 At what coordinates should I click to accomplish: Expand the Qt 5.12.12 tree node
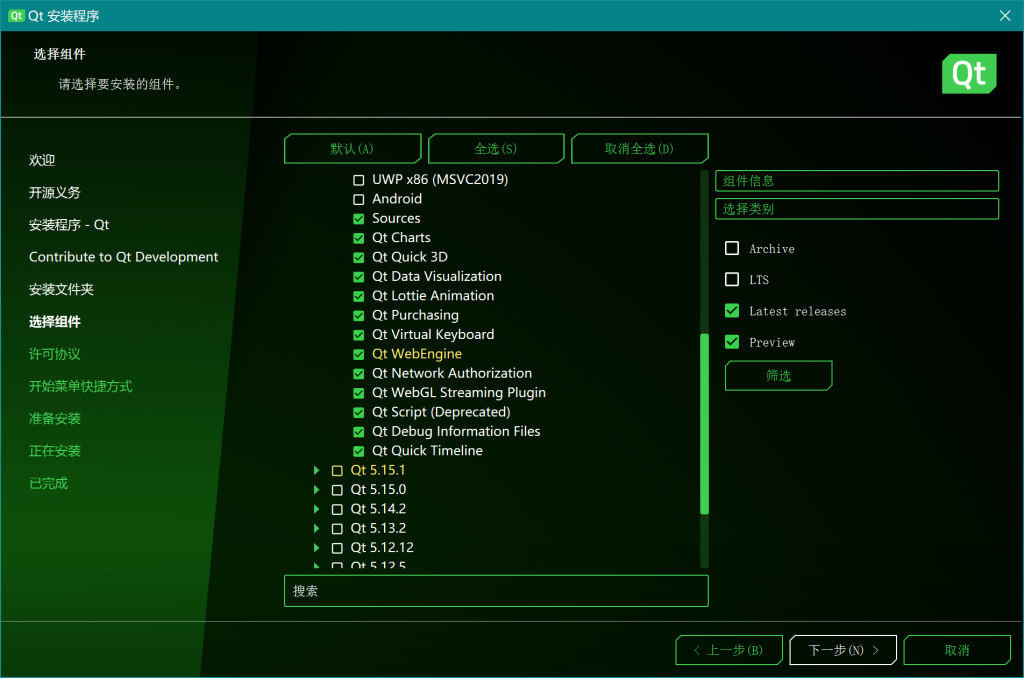point(317,548)
